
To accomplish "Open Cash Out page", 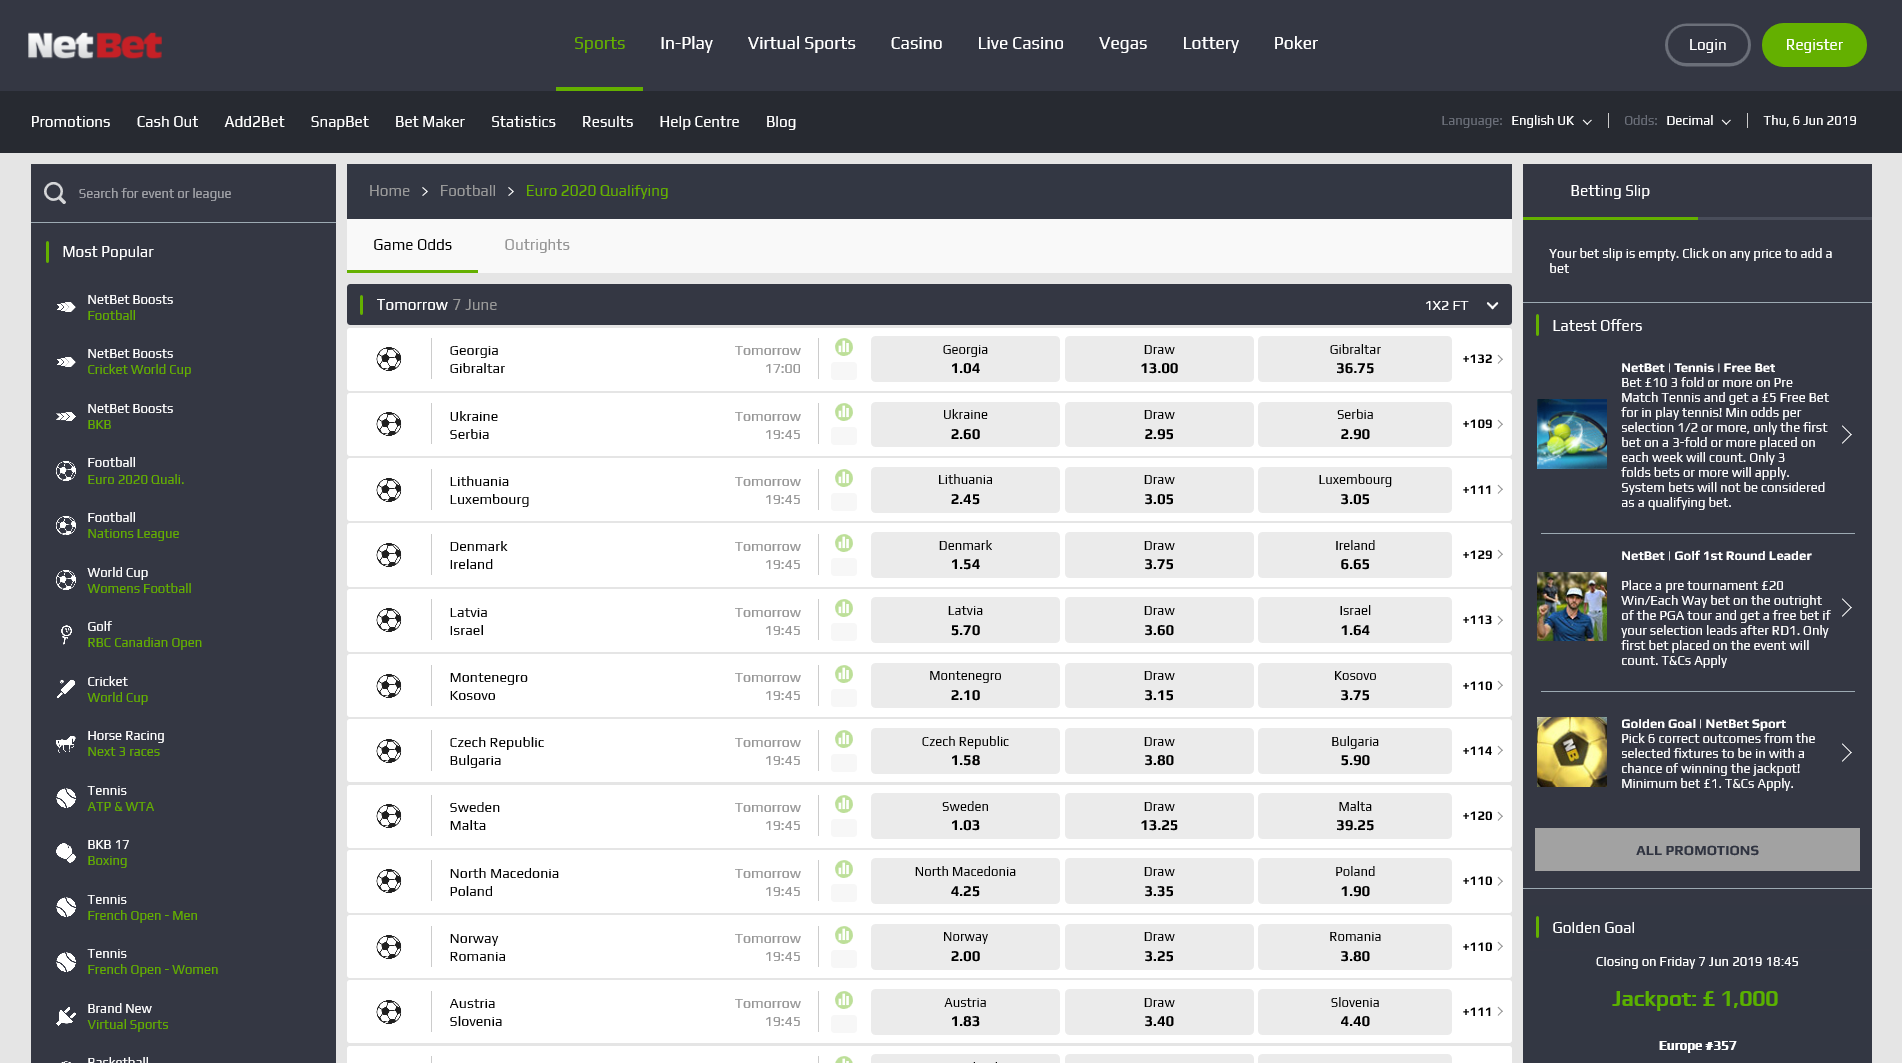I will (x=167, y=121).
